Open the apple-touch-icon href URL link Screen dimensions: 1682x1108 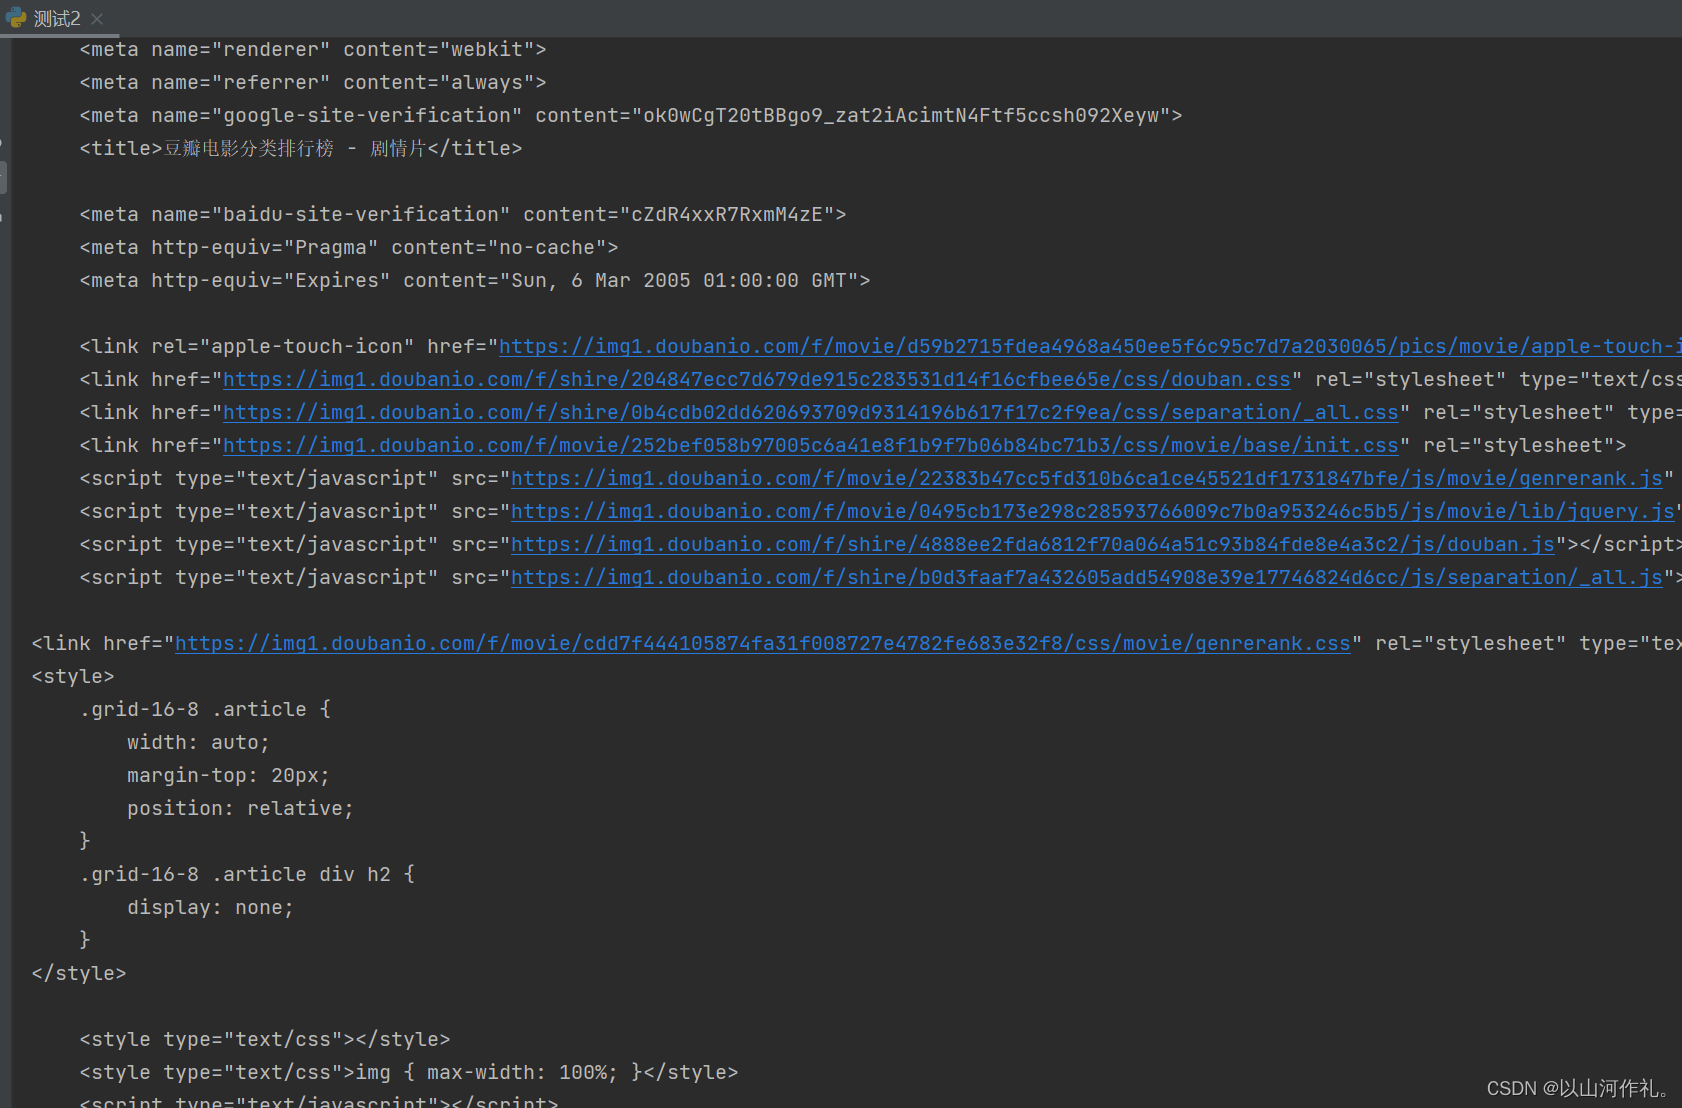pos(1090,347)
